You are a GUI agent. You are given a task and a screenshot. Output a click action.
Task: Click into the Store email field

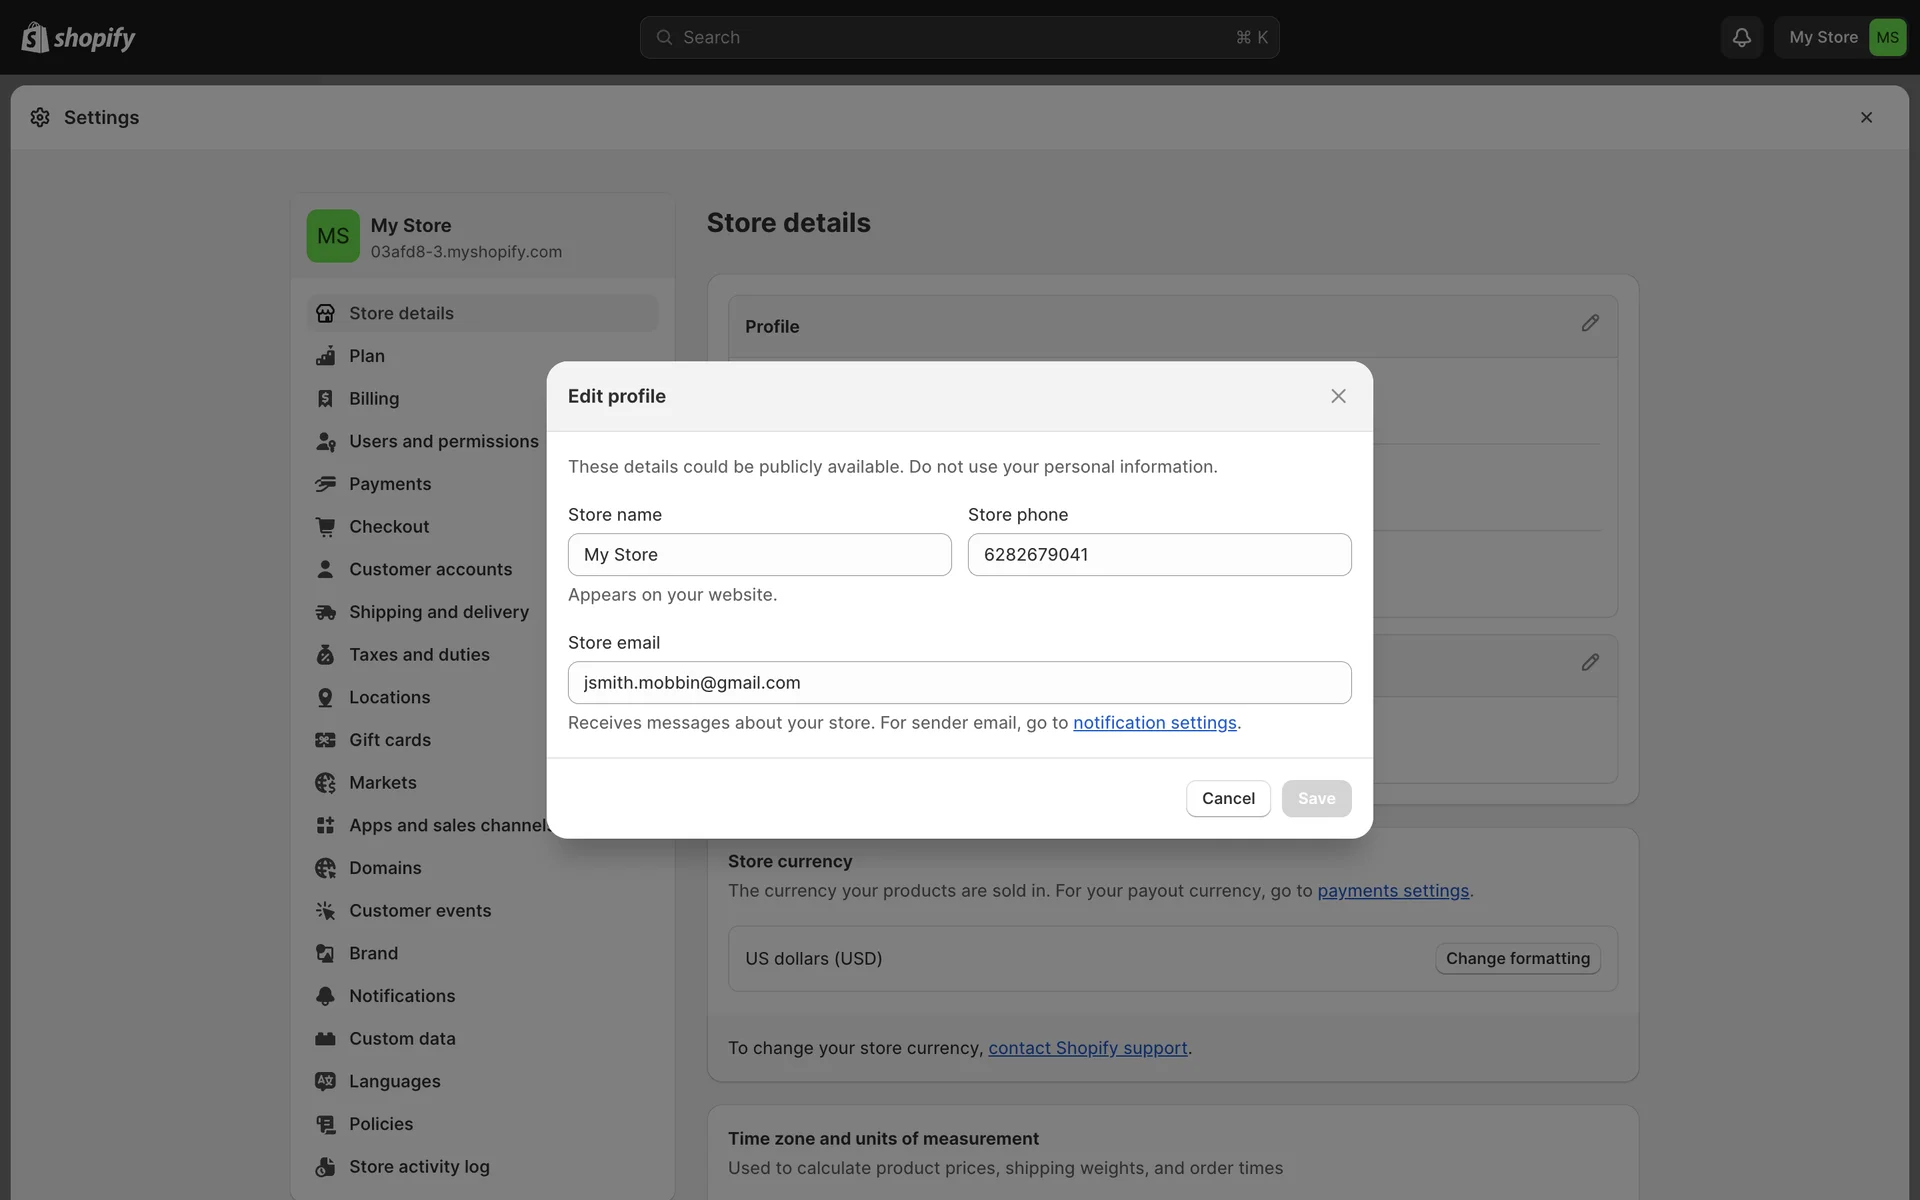coord(959,683)
